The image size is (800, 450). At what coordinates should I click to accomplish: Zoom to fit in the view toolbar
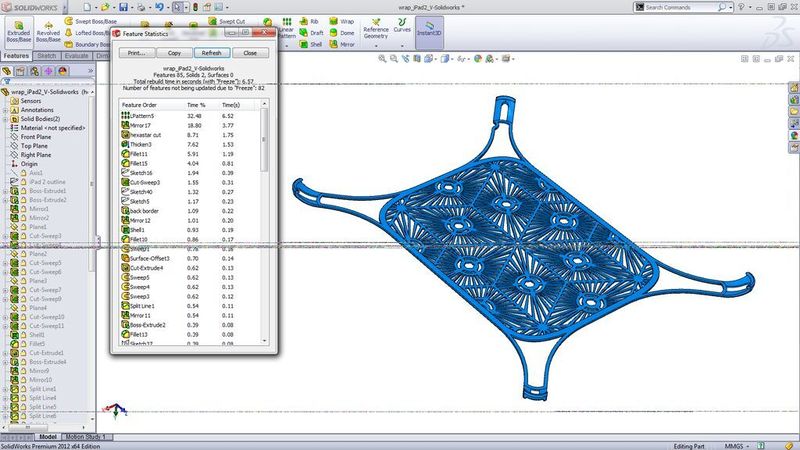pos(382,59)
